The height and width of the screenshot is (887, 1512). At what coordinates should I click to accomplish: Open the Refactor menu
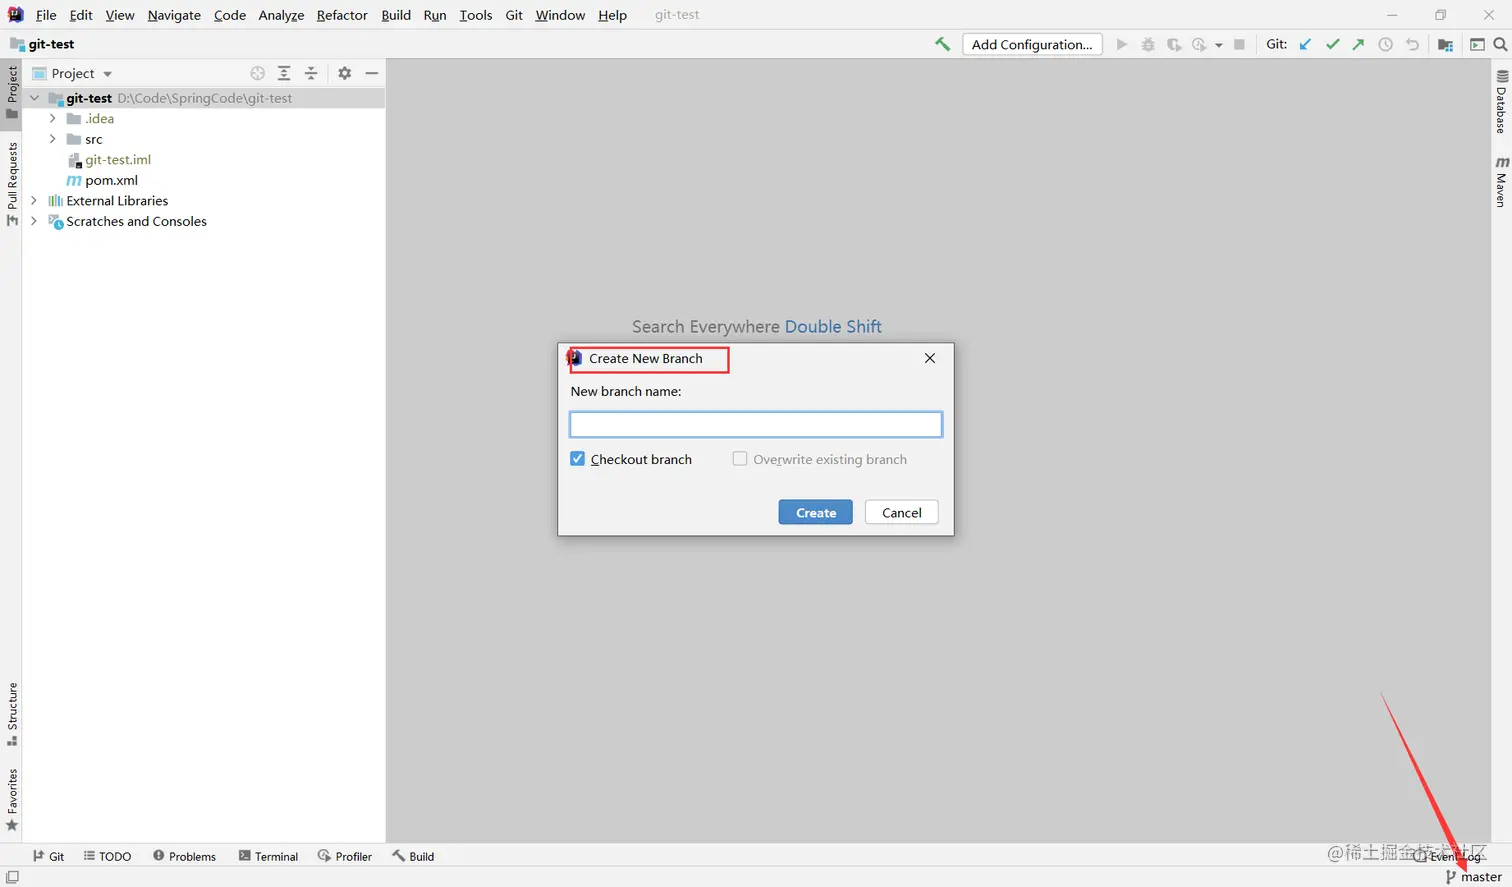(342, 15)
